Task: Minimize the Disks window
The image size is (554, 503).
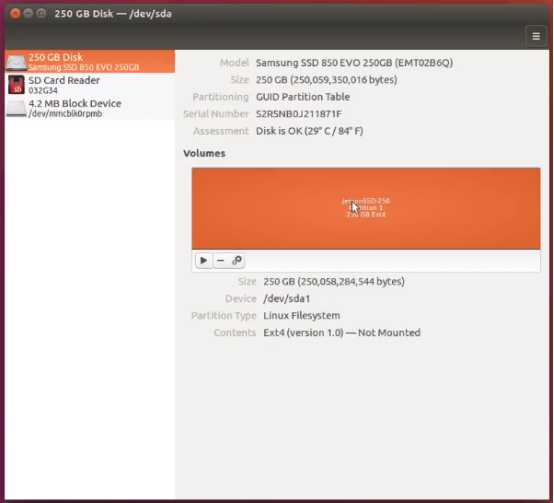Action: (x=28, y=13)
